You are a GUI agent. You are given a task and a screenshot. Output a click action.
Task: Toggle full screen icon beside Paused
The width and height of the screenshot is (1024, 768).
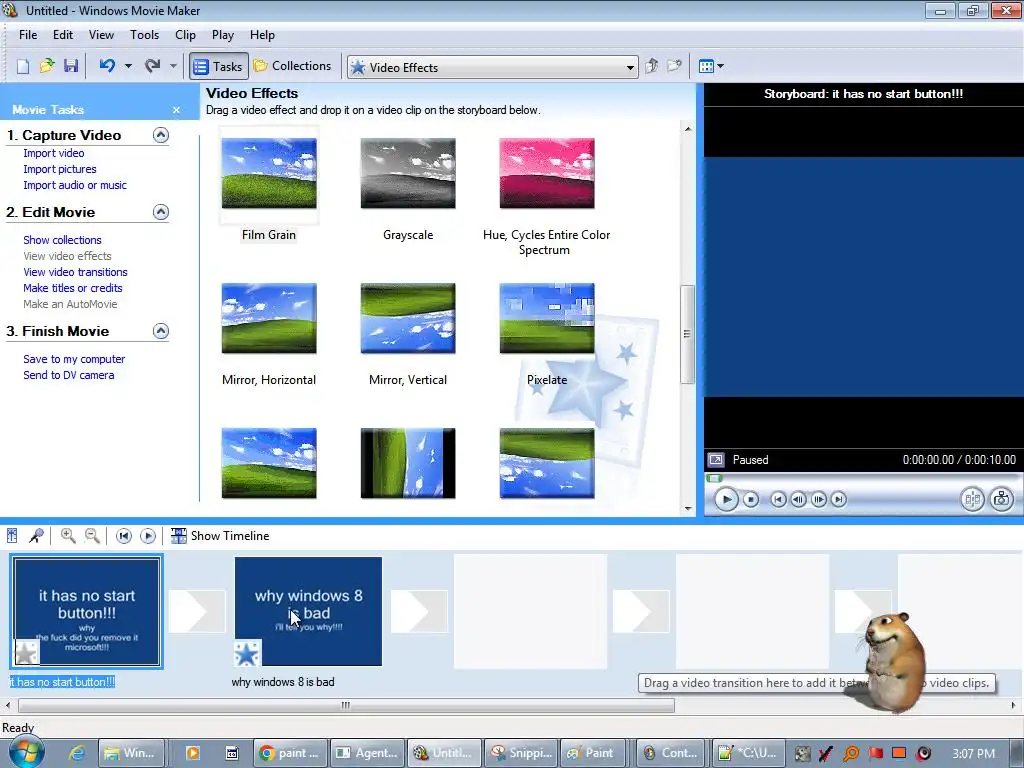(x=716, y=460)
